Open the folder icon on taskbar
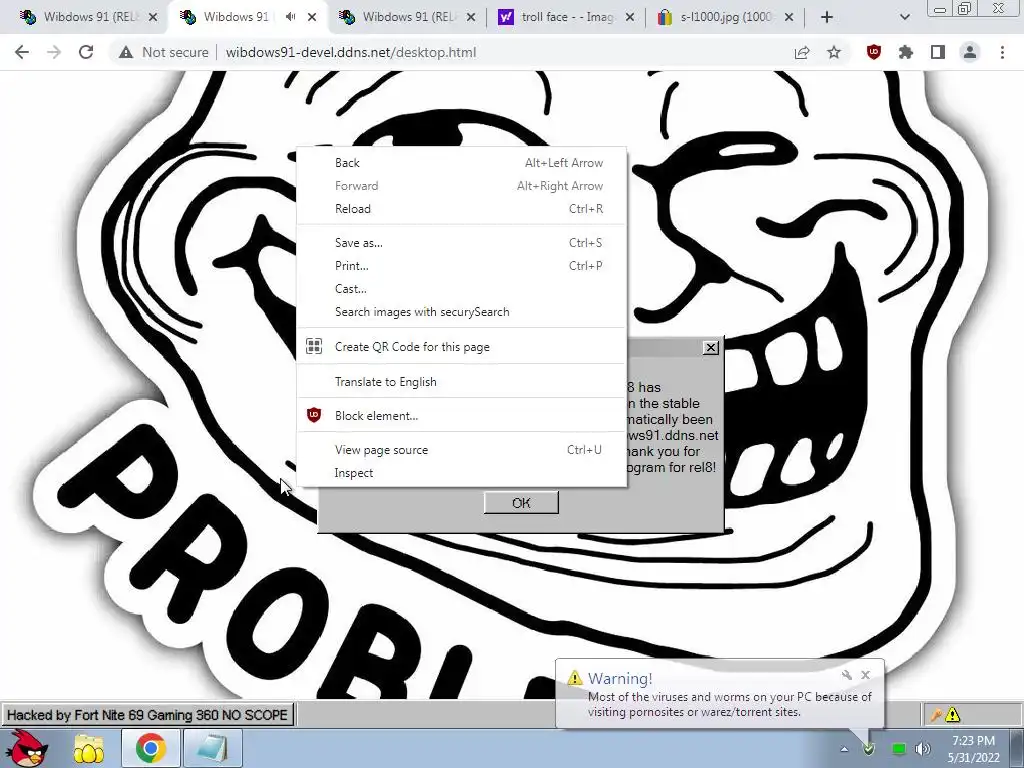 click(88, 748)
